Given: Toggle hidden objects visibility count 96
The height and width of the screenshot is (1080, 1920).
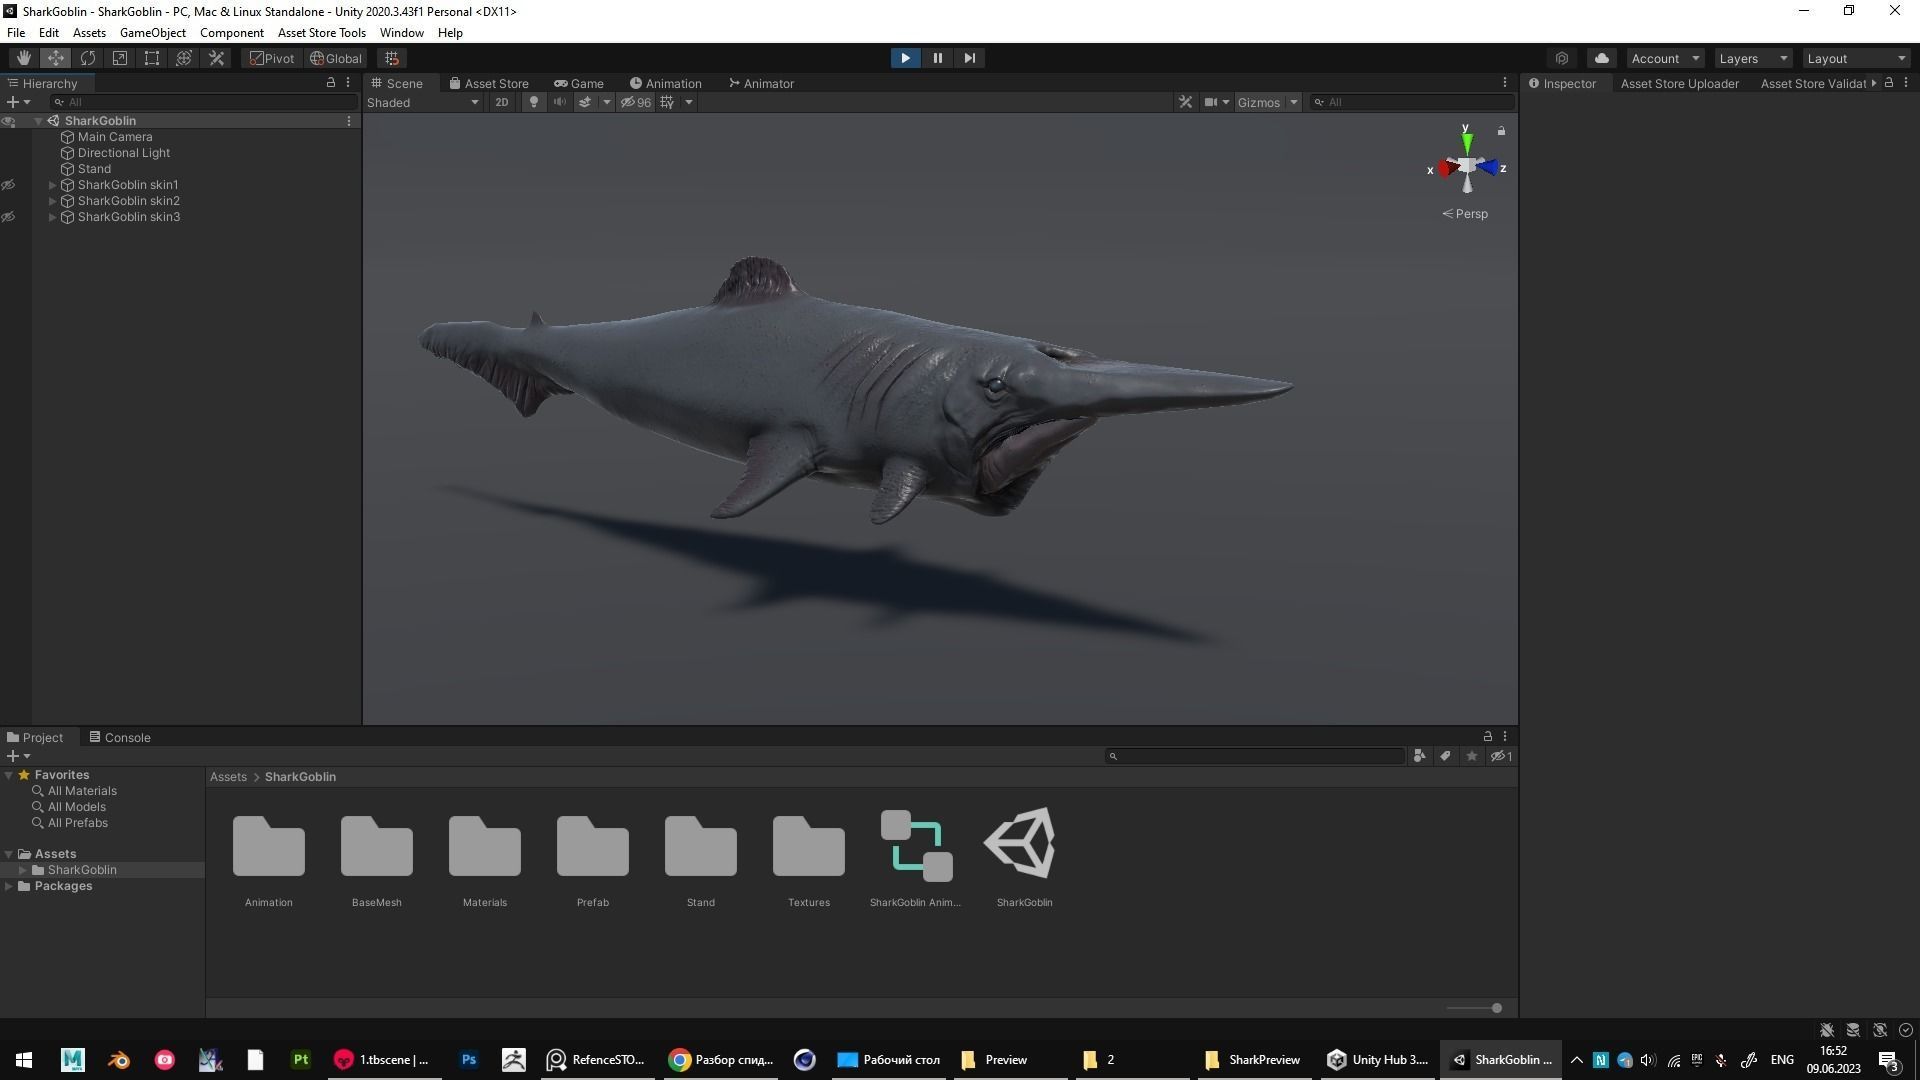Looking at the screenshot, I should tap(636, 102).
